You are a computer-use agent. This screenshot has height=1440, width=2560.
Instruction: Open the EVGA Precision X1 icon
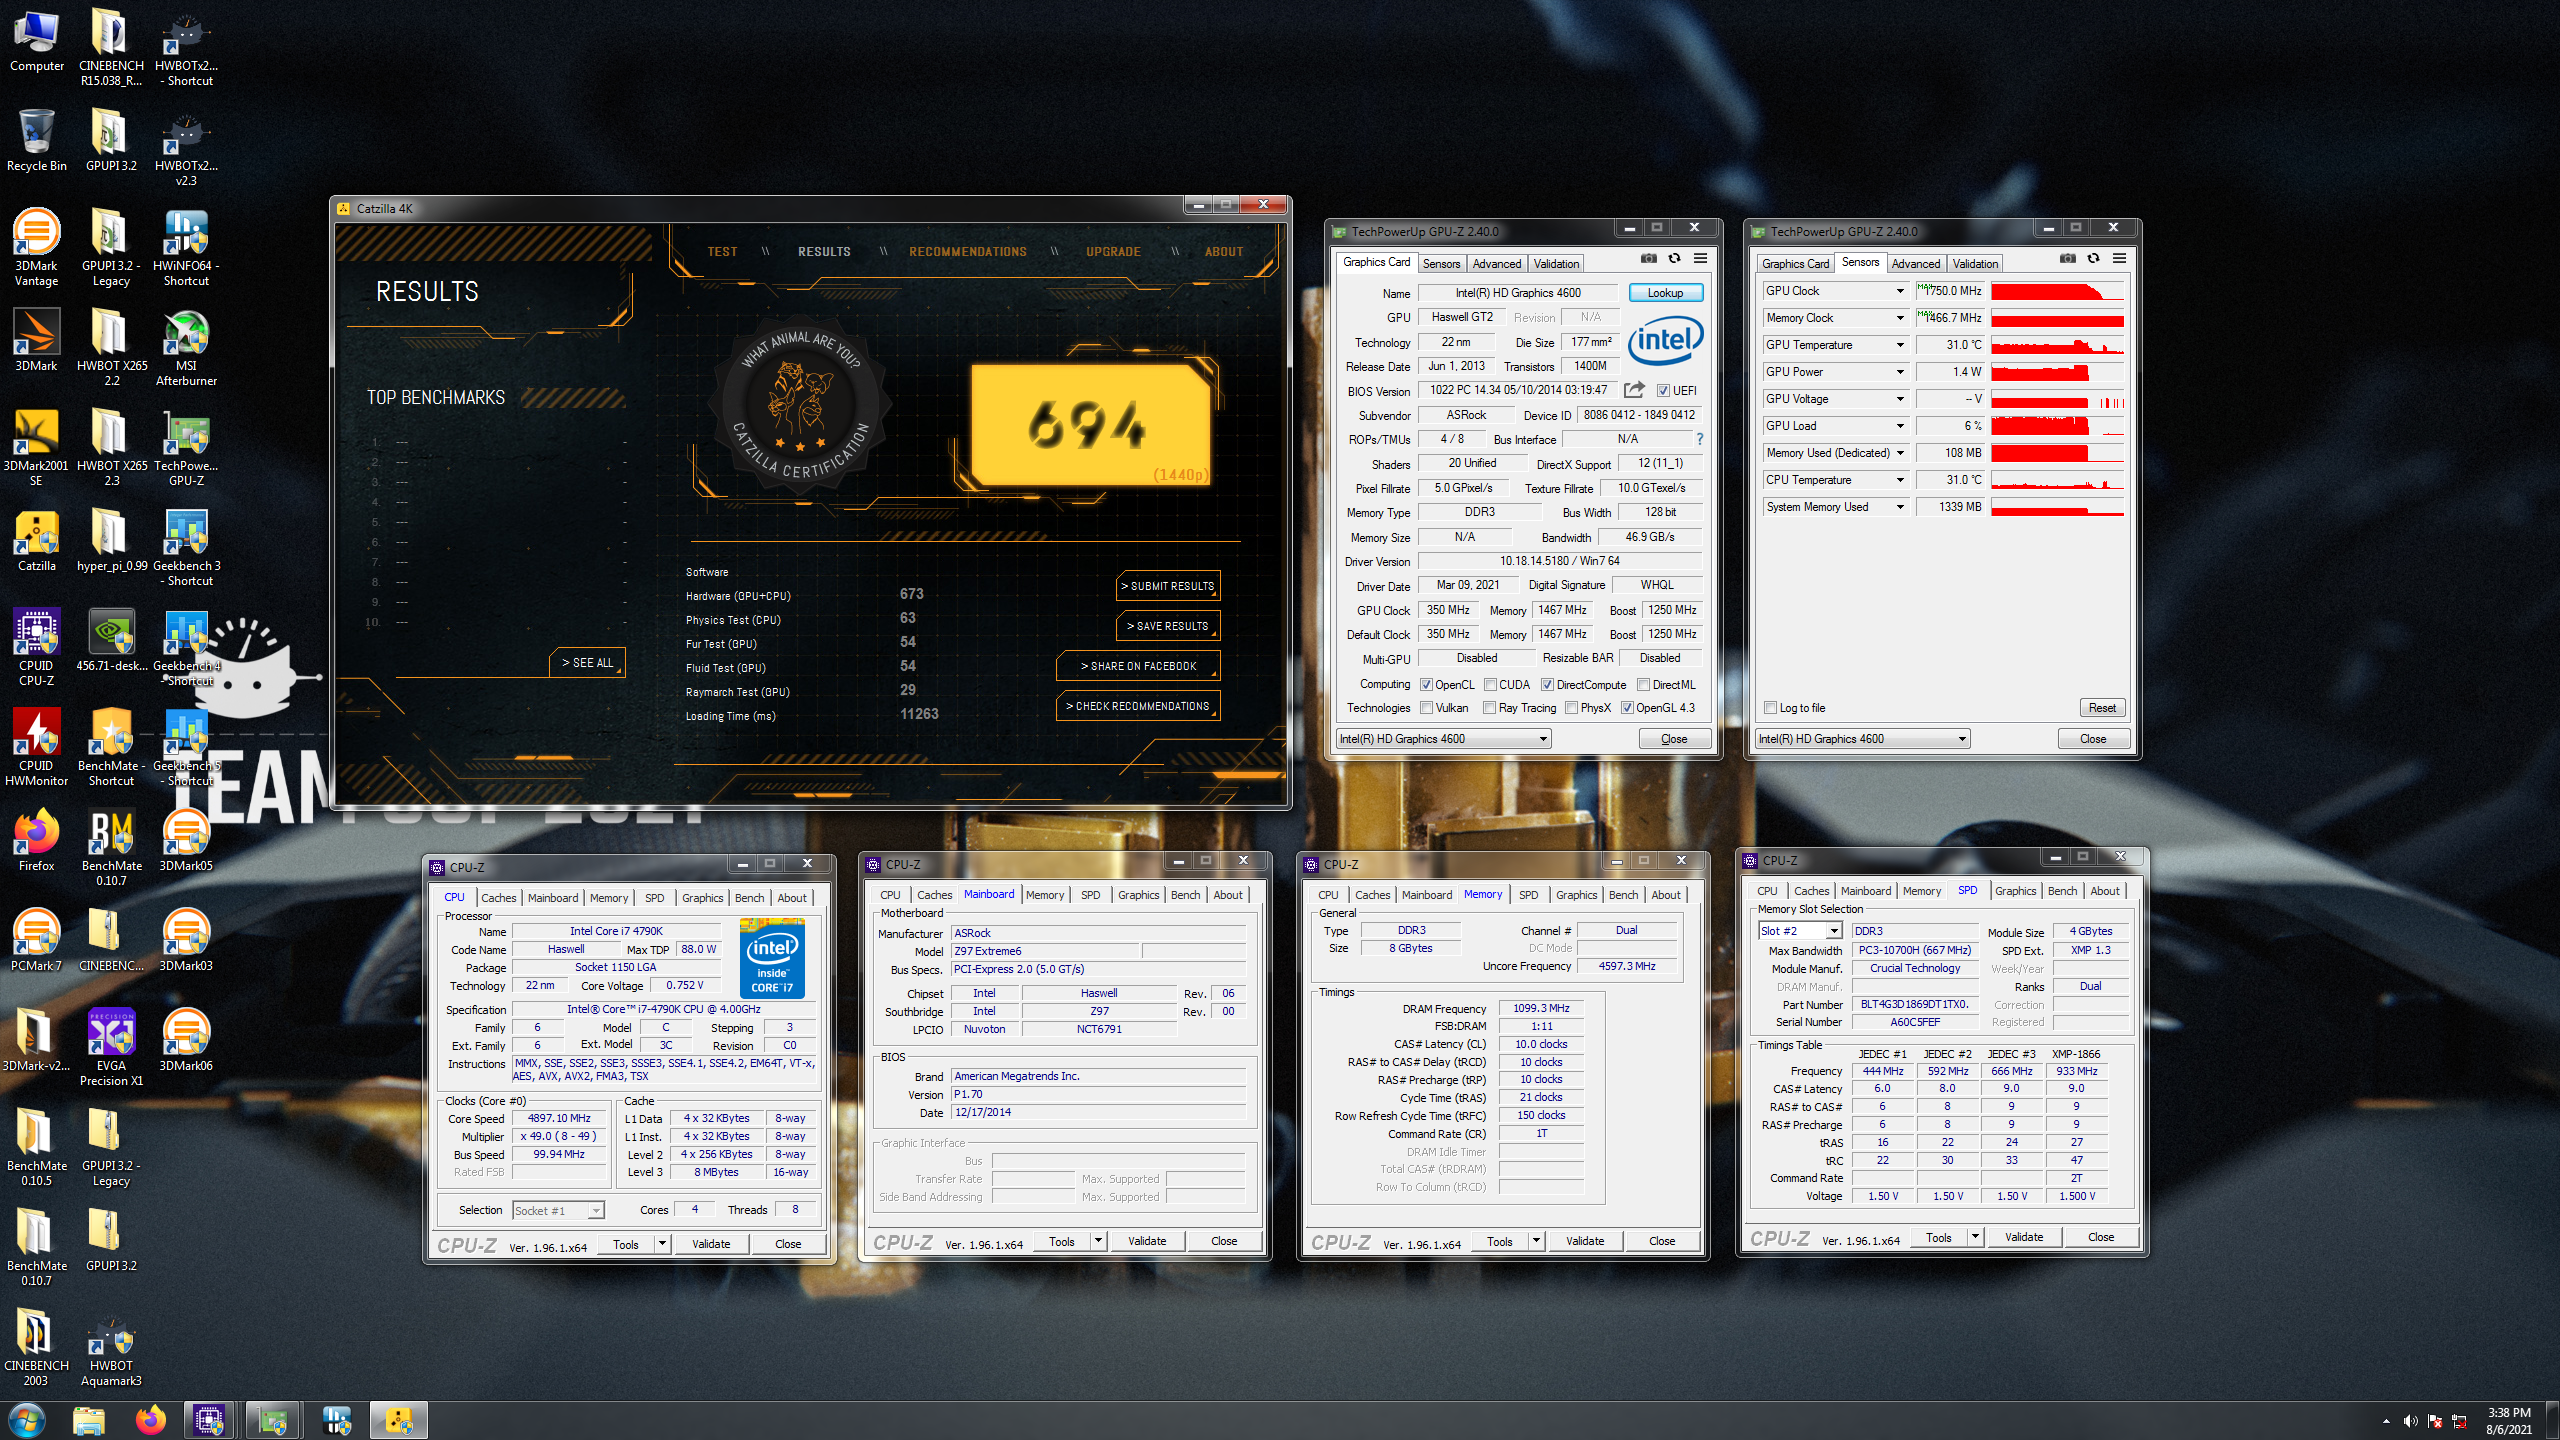point(111,1047)
